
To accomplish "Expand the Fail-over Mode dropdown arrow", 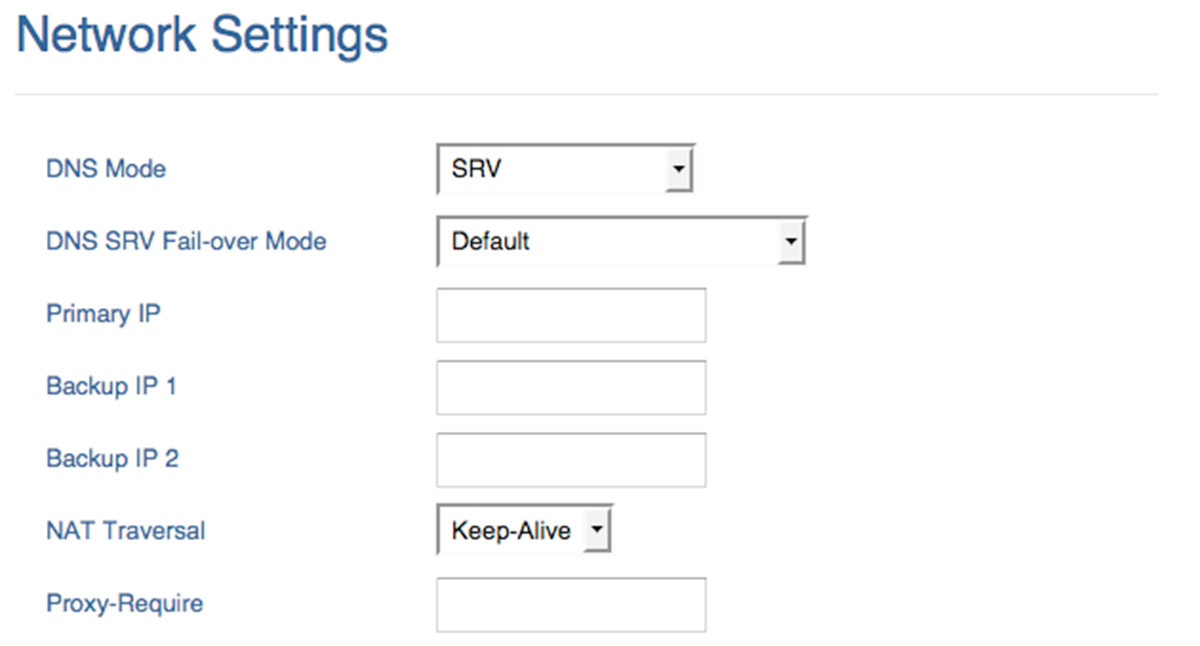I will [791, 242].
